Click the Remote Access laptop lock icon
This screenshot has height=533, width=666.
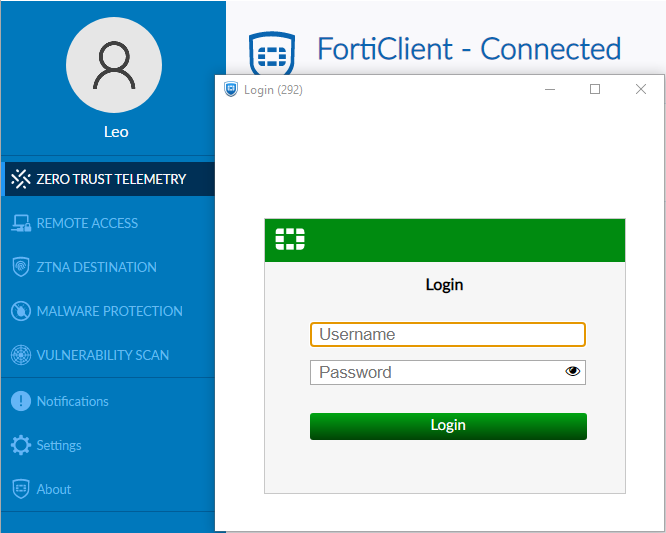click(20, 223)
